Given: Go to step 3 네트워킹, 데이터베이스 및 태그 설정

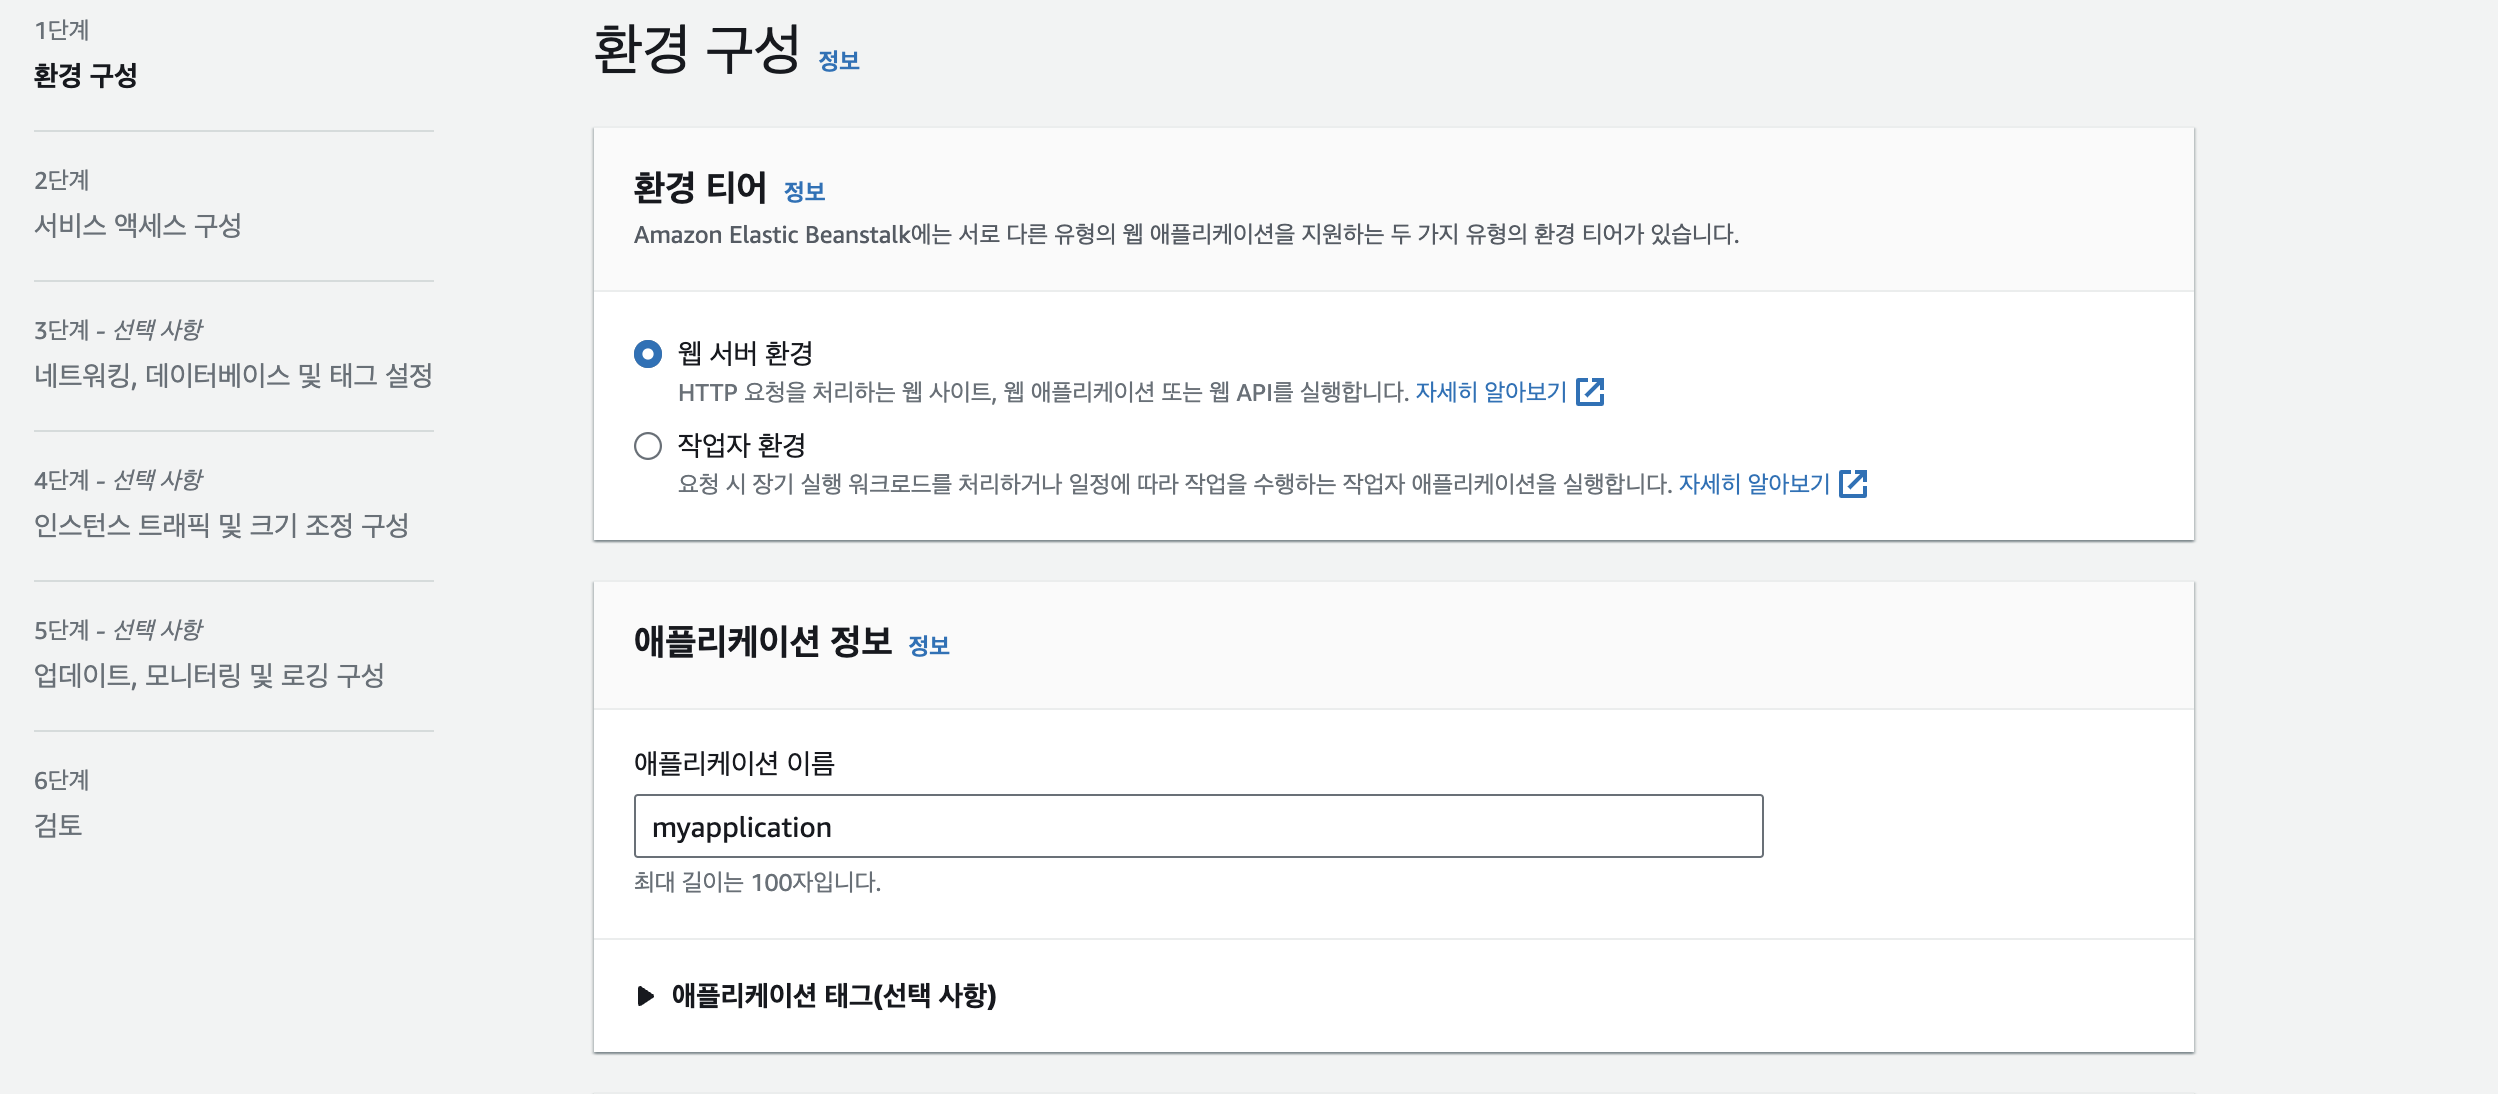Looking at the screenshot, I should pos(233,376).
